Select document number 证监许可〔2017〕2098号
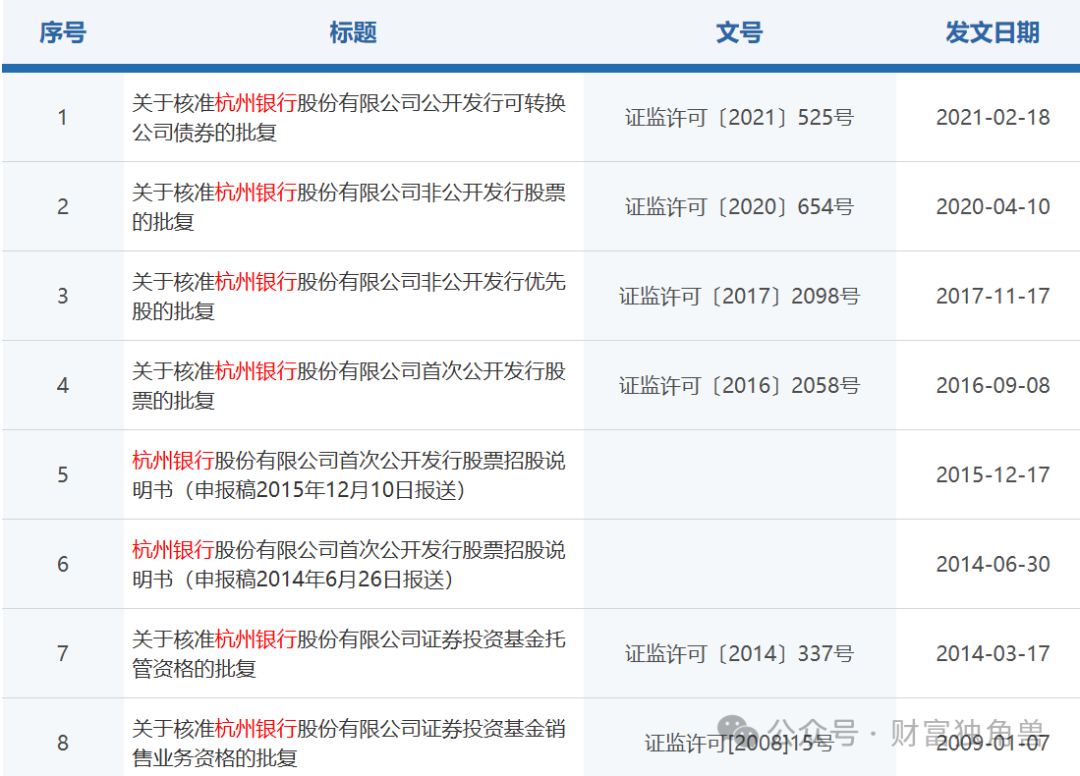1080x776 pixels. click(x=739, y=296)
